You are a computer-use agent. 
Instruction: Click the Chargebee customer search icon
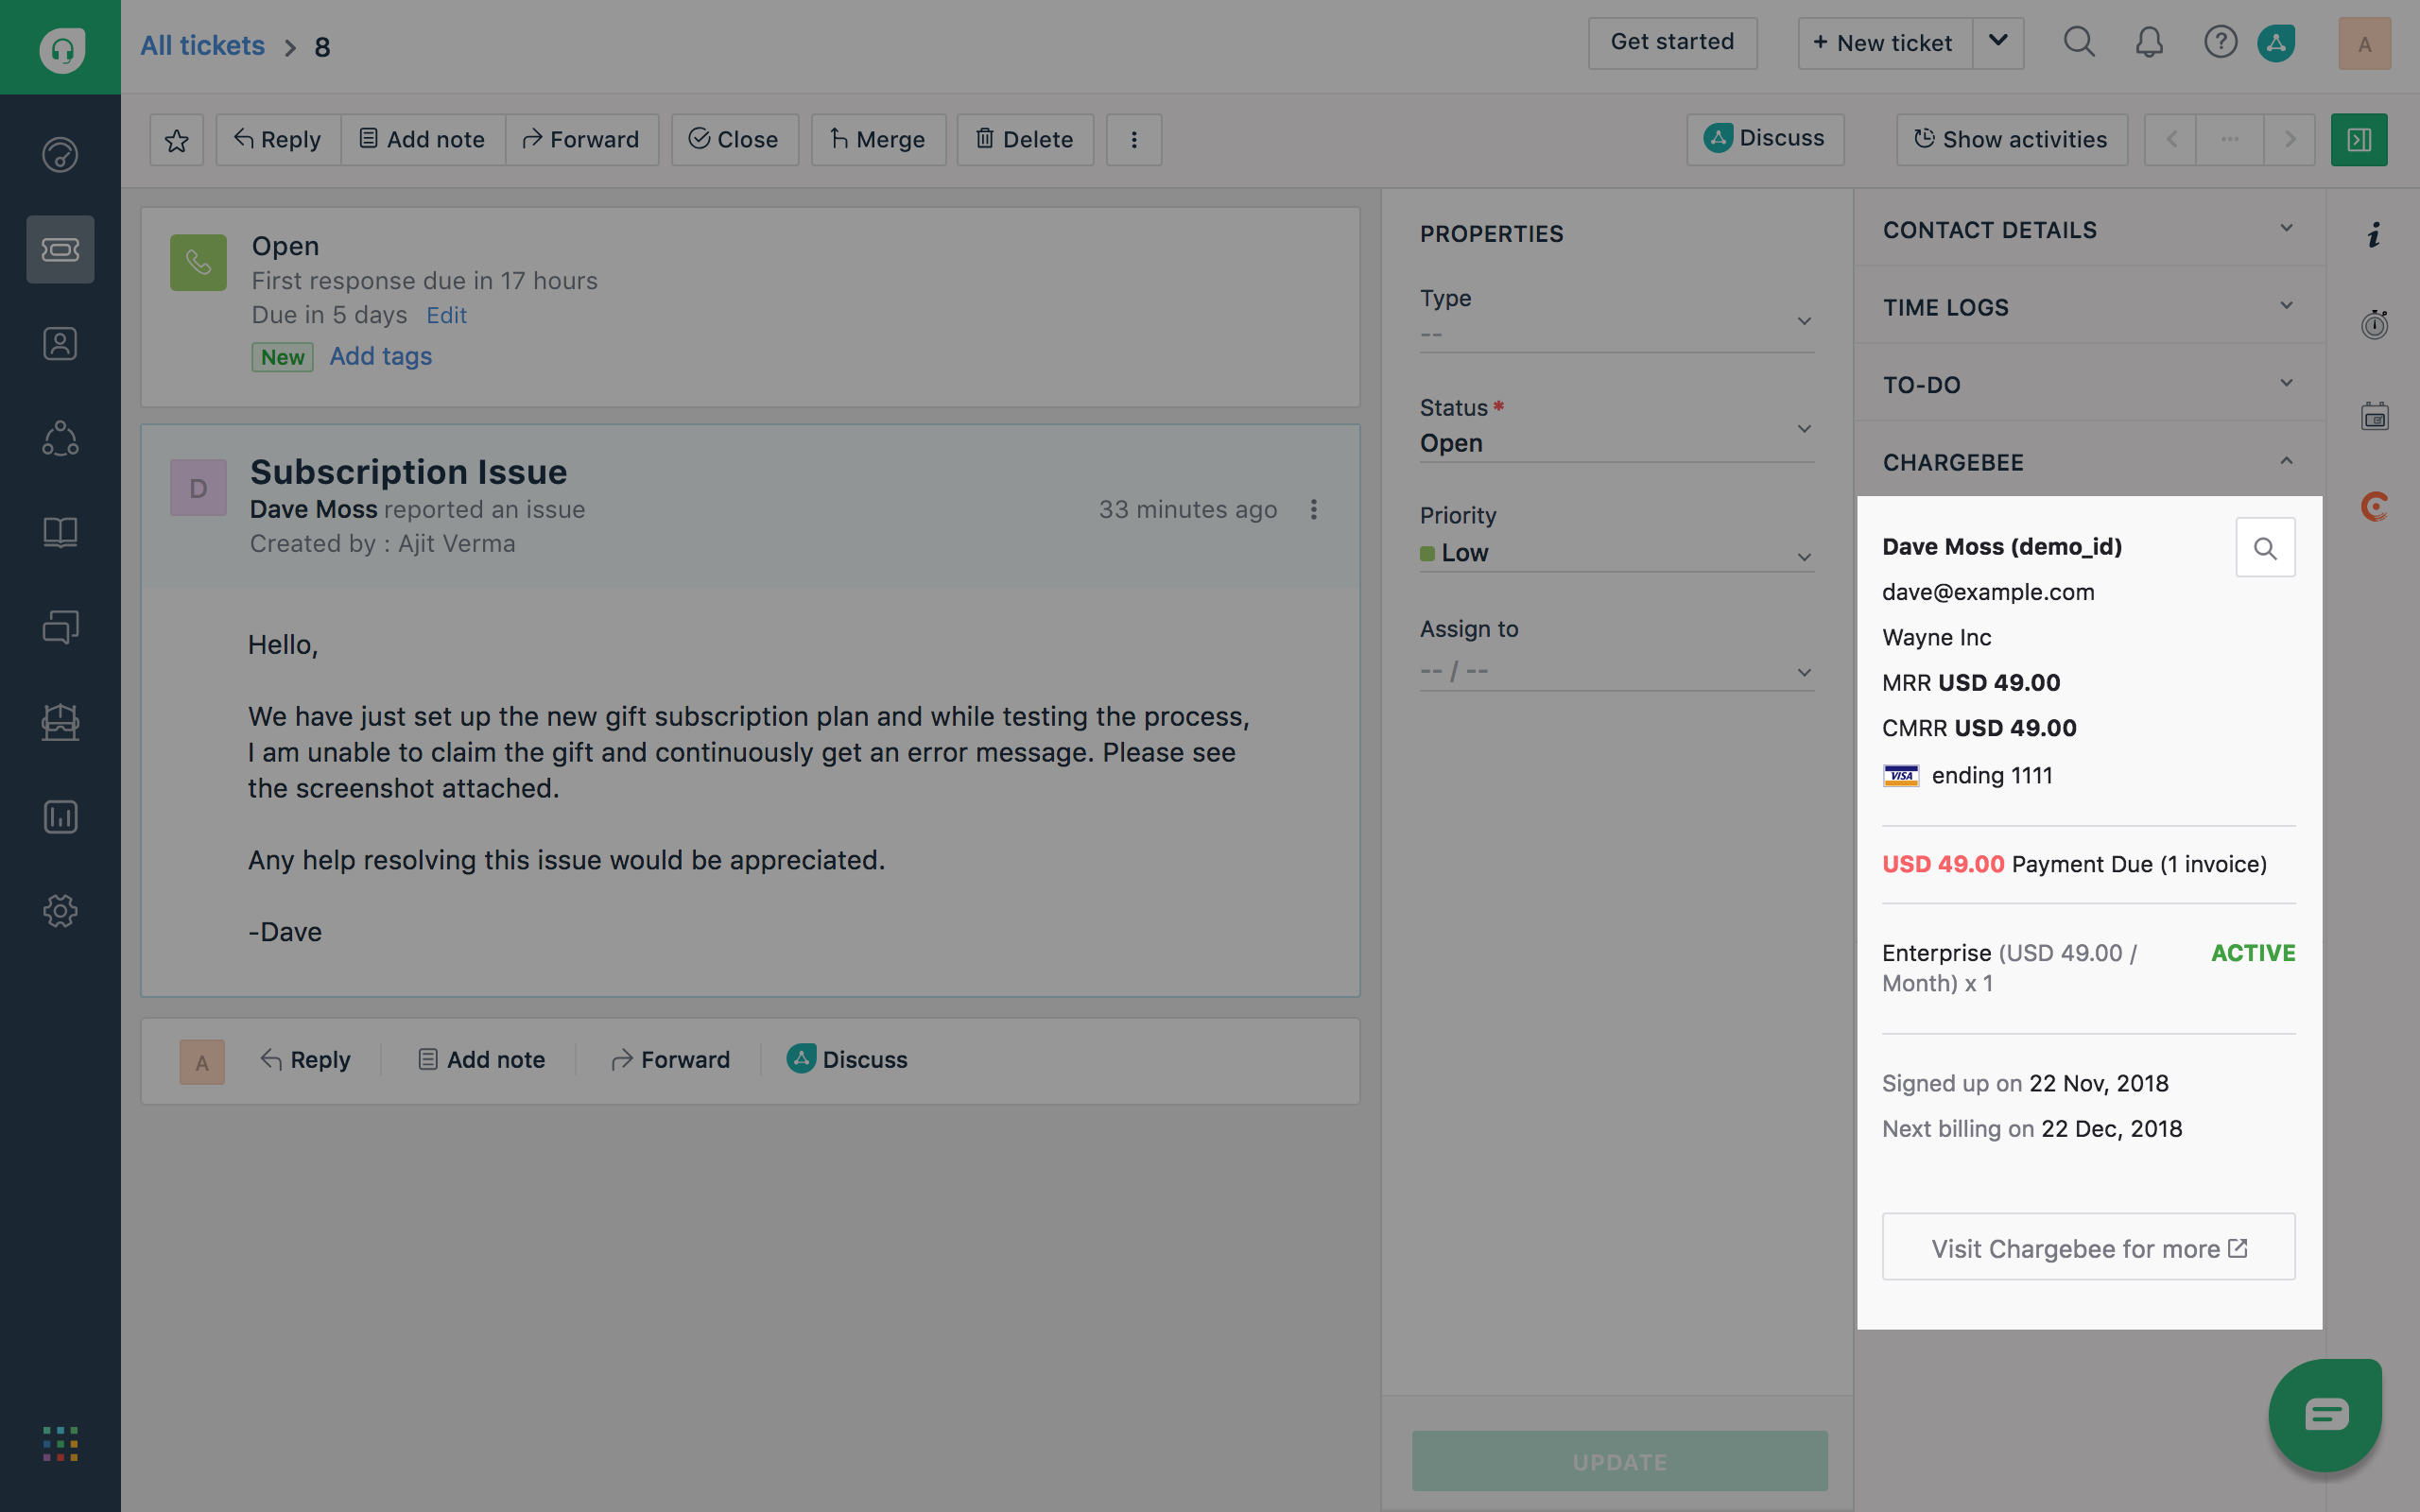point(2264,548)
